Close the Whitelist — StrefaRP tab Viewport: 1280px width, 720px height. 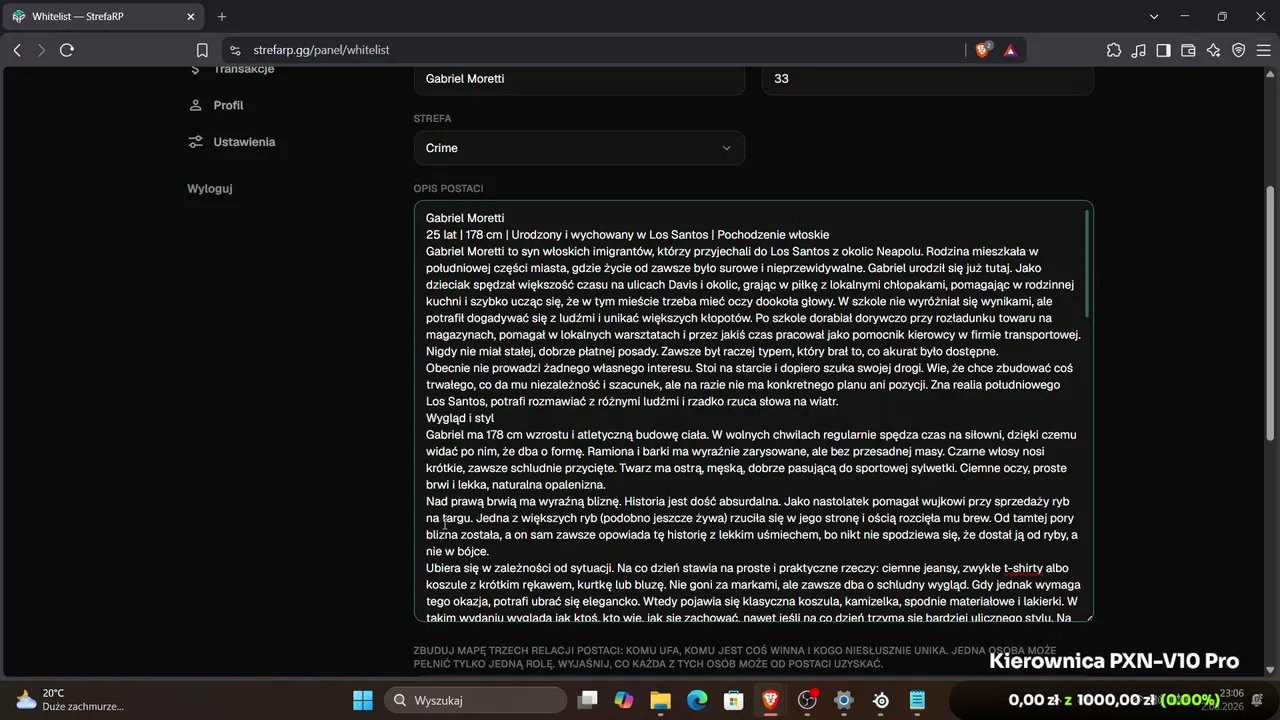click(193, 17)
